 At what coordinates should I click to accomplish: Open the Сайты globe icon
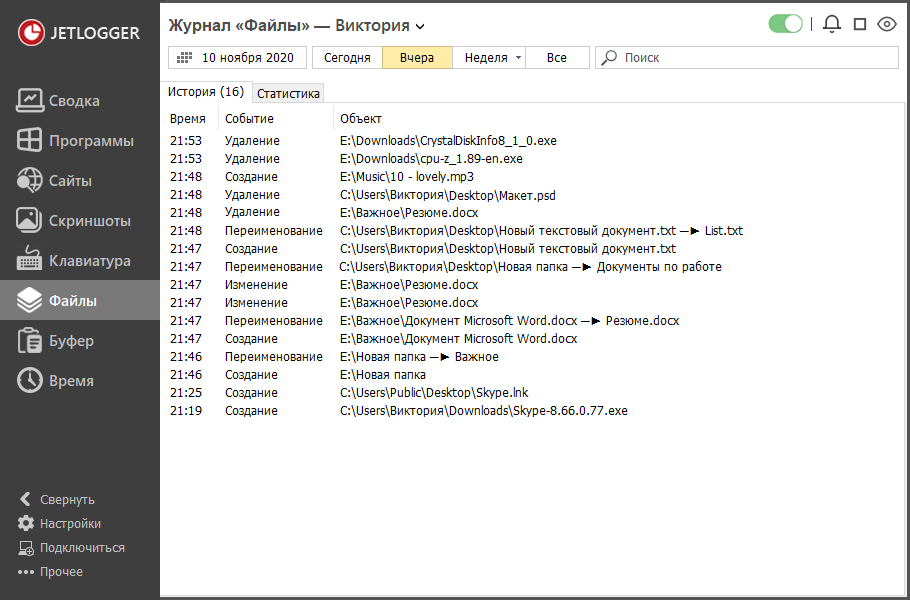[x=30, y=180]
